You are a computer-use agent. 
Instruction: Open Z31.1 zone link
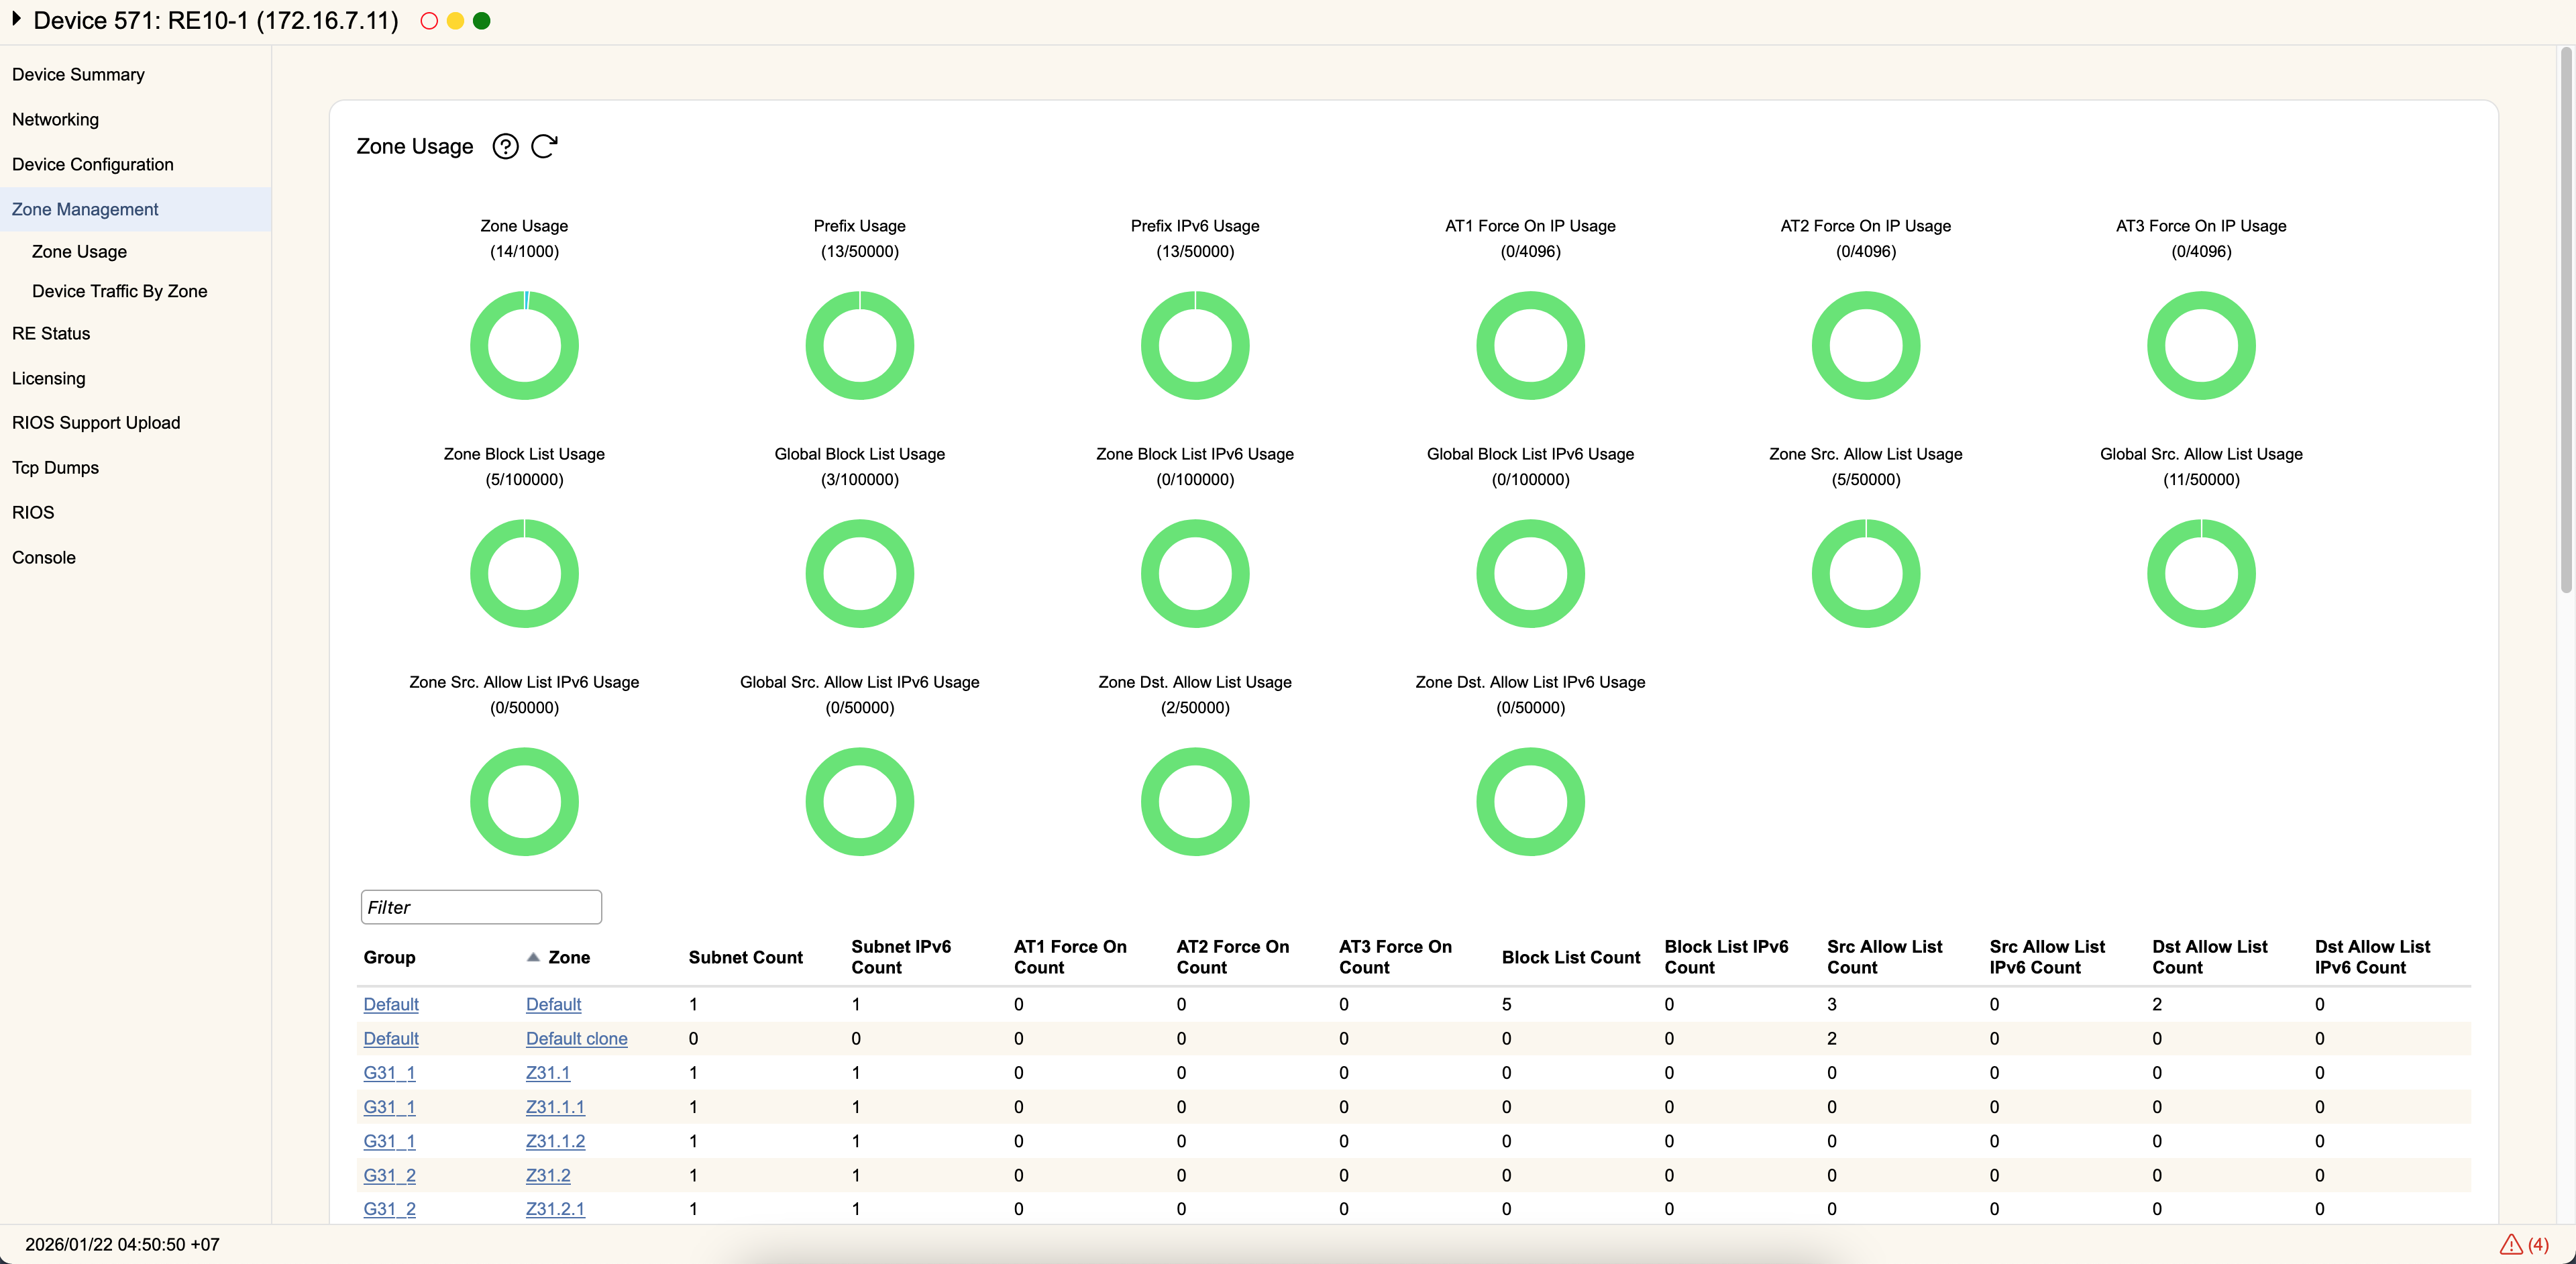pos(548,1072)
